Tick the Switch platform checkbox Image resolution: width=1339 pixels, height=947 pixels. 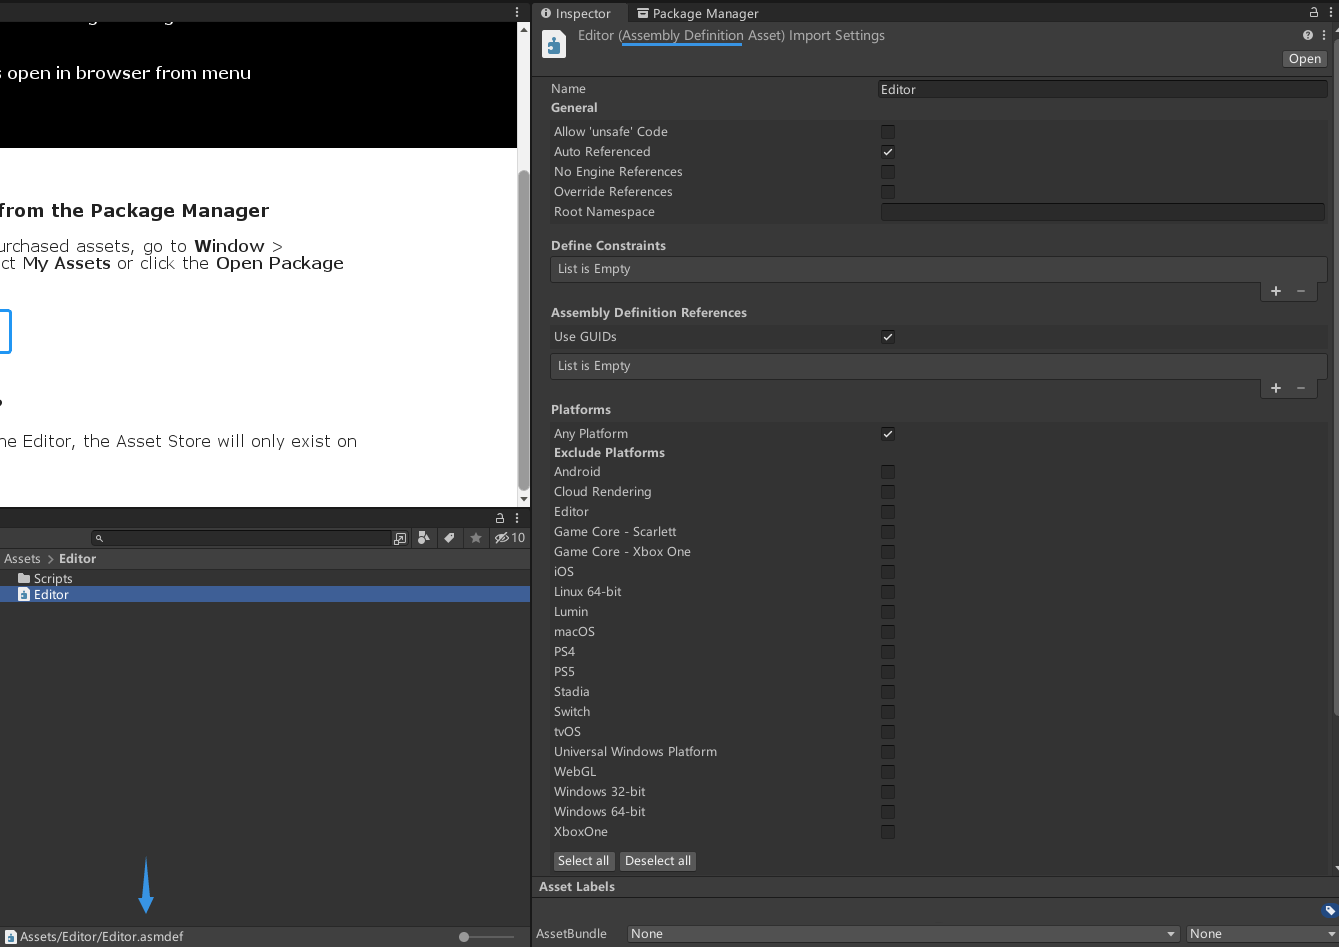pos(888,712)
